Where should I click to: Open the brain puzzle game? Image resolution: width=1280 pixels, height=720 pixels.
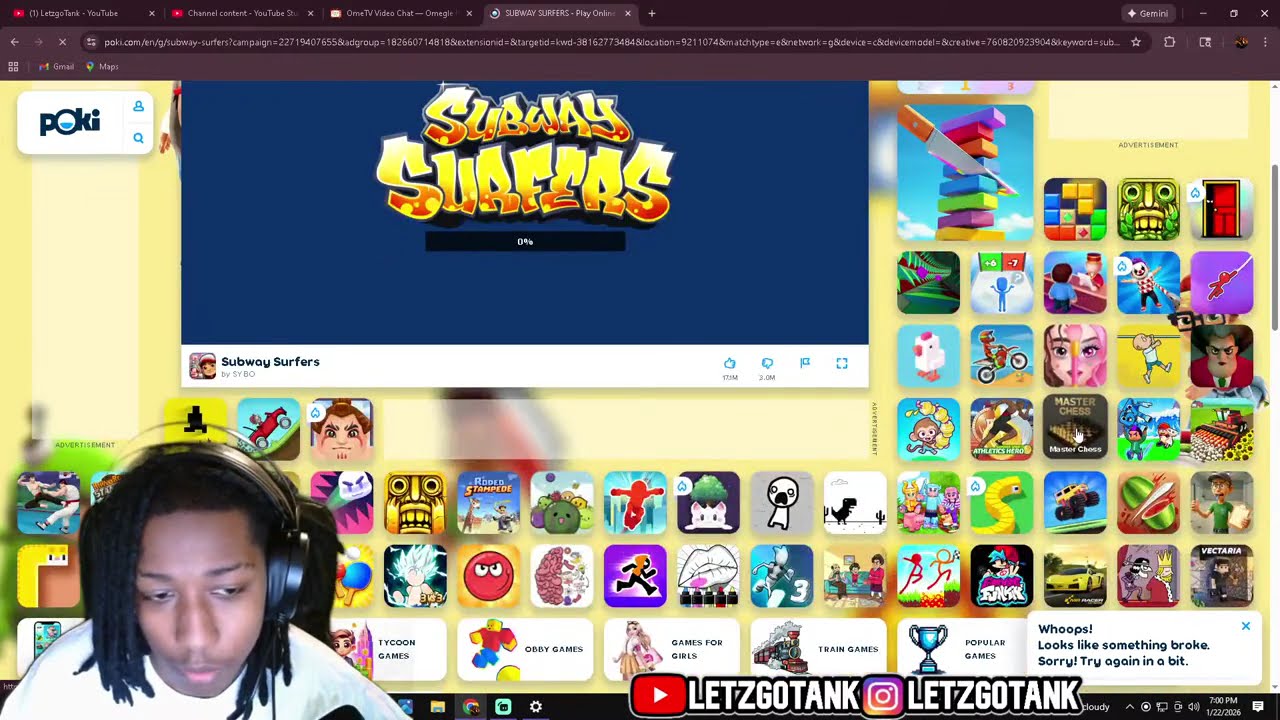pos(562,576)
